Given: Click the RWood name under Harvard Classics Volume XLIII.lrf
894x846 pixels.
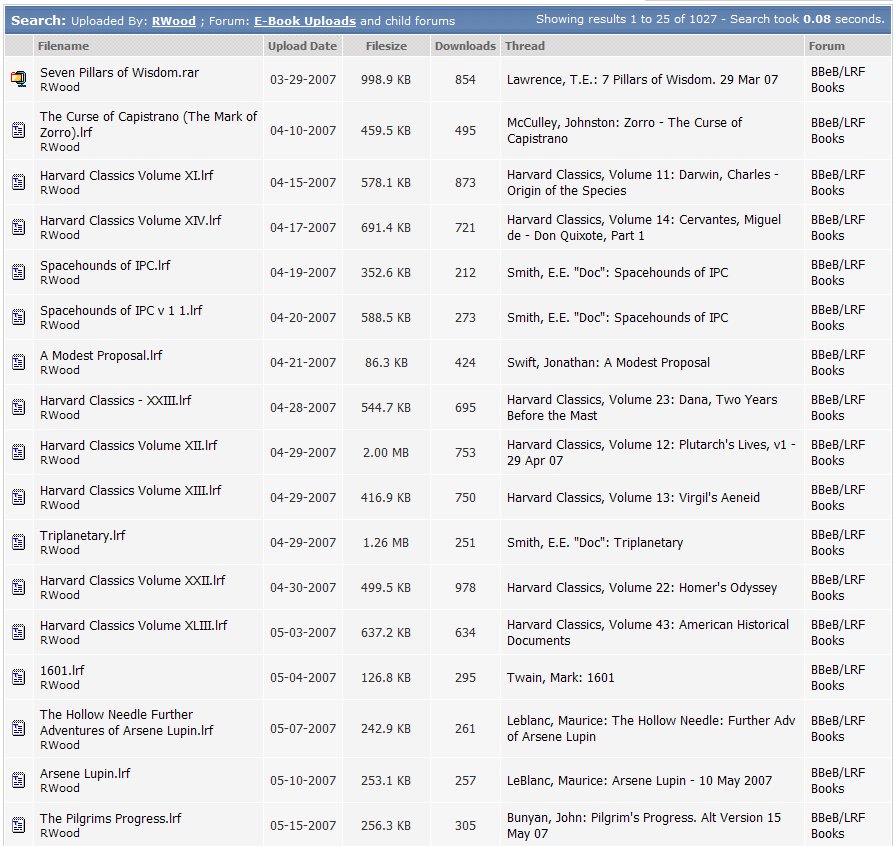Looking at the screenshot, I should (x=59, y=641).
